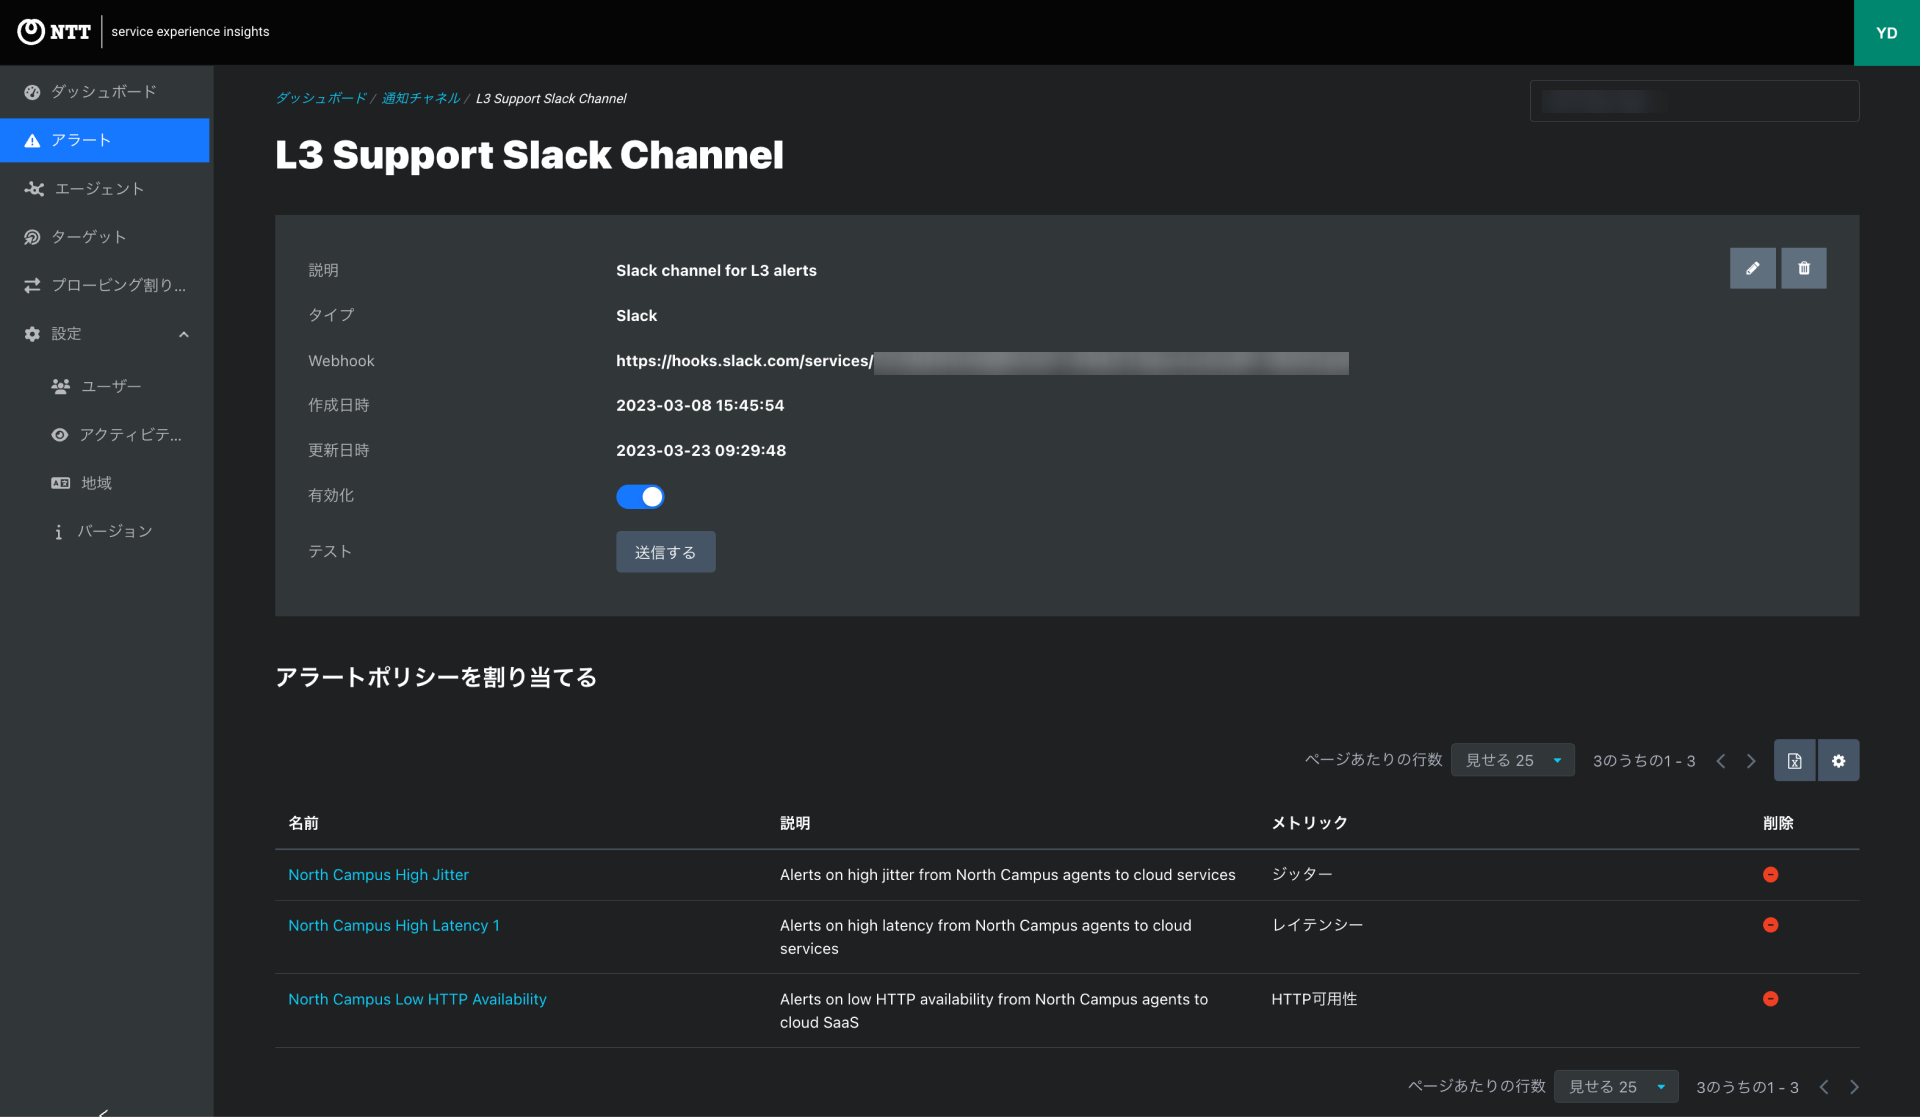Image resolution: width=1920 pixels, height=1117 pixels.
Task: Collapse the 設定 section chevron
Action: (x=184, y=334)
